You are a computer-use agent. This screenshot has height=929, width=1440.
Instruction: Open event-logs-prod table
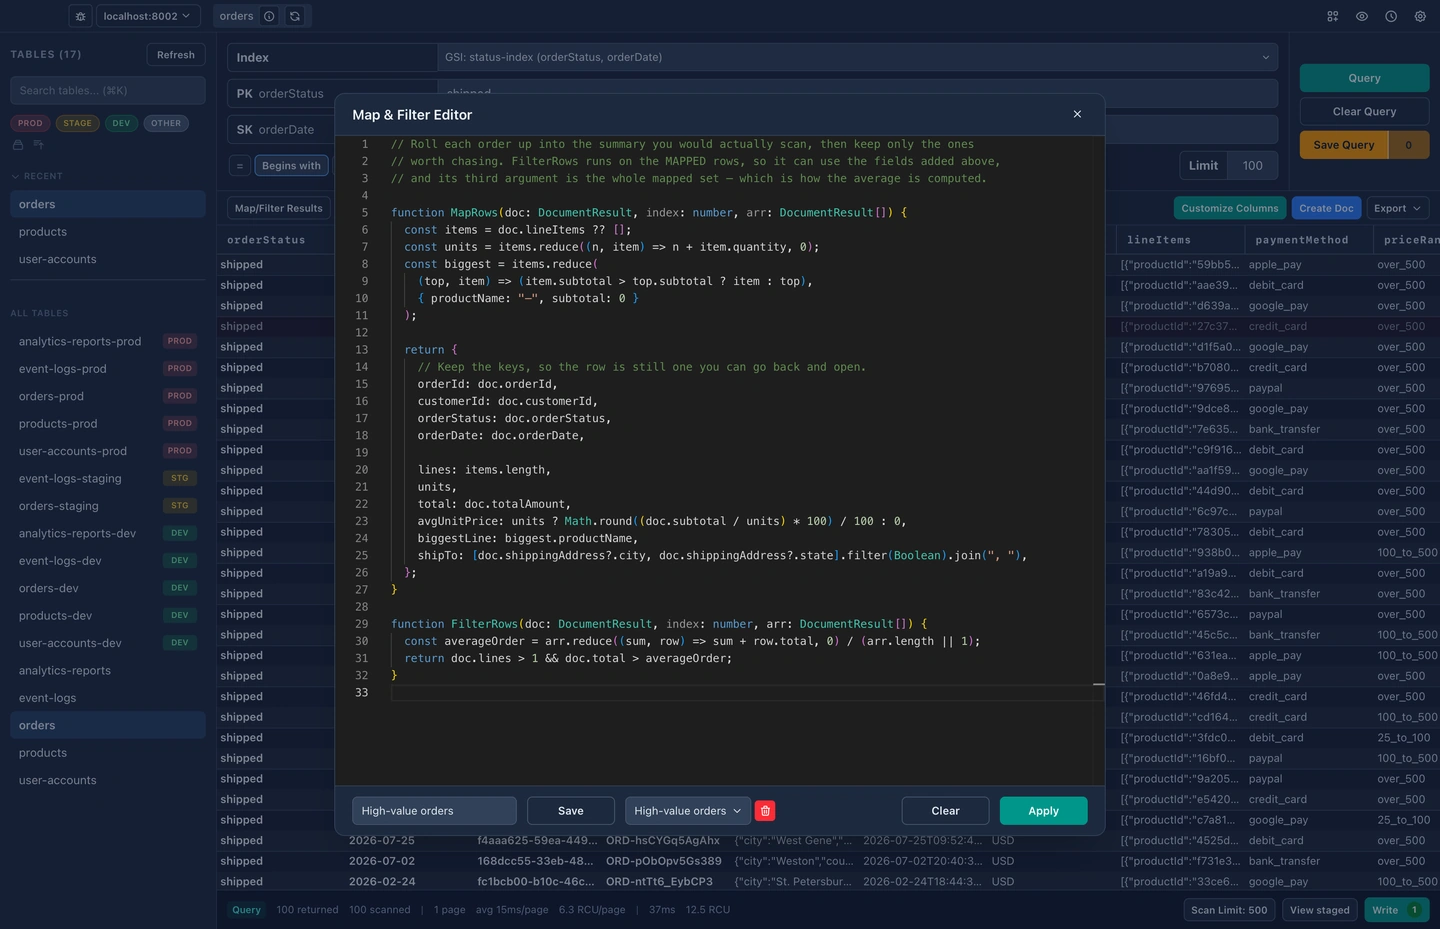click(x=107, y=369)
